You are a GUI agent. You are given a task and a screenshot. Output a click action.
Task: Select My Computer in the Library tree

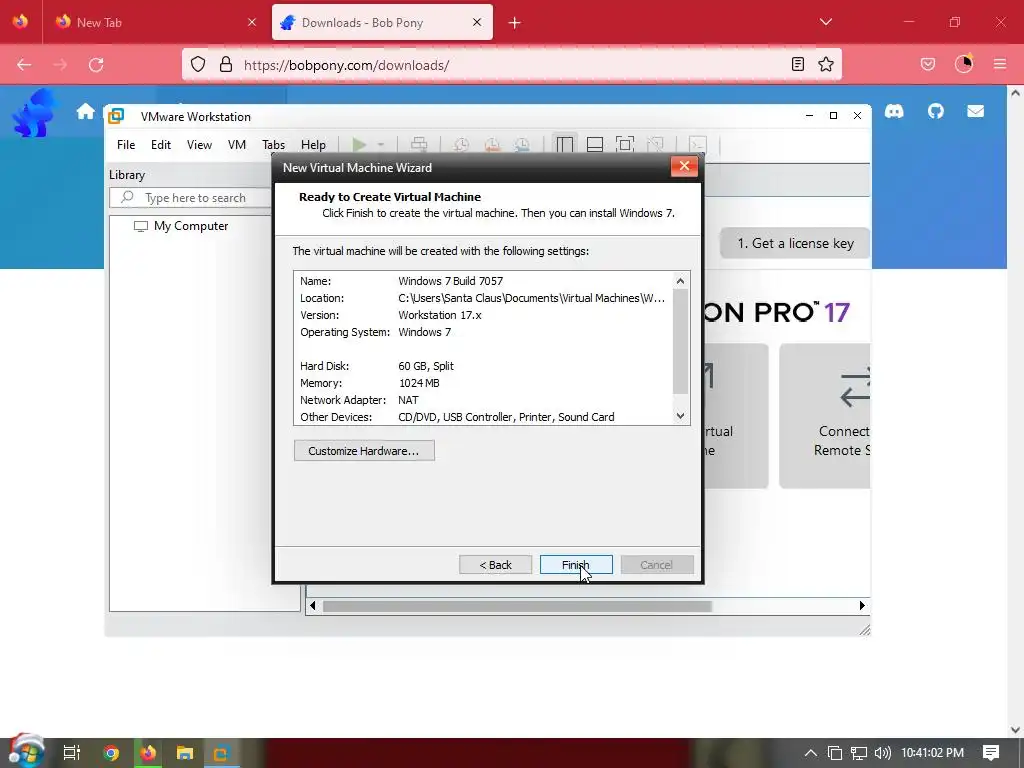[x=191, y=226]
